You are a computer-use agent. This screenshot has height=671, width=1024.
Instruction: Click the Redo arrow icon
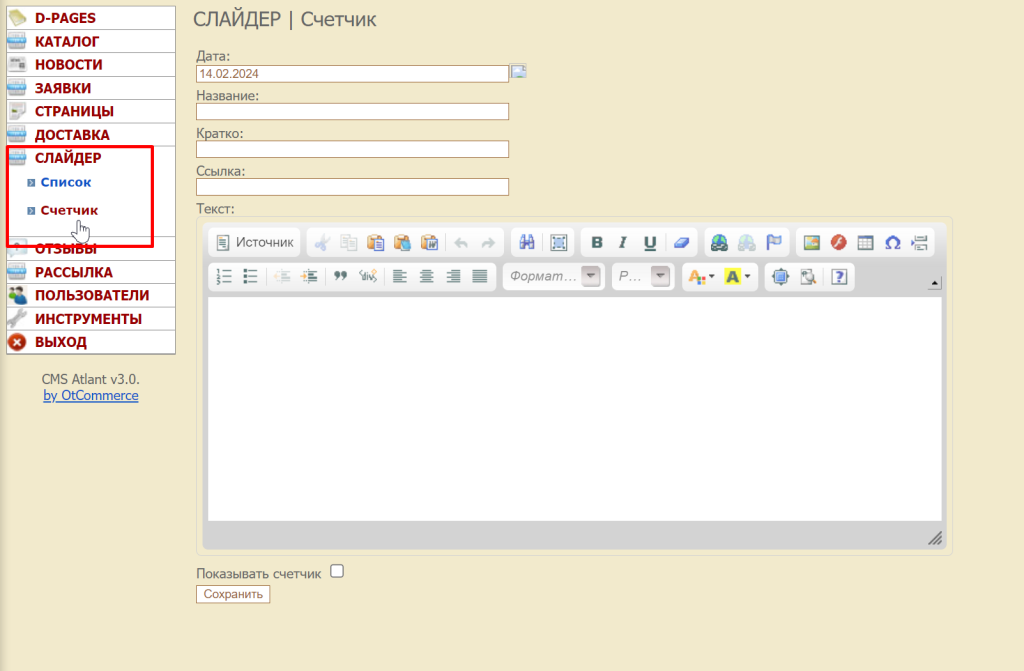tap(488, 243)
